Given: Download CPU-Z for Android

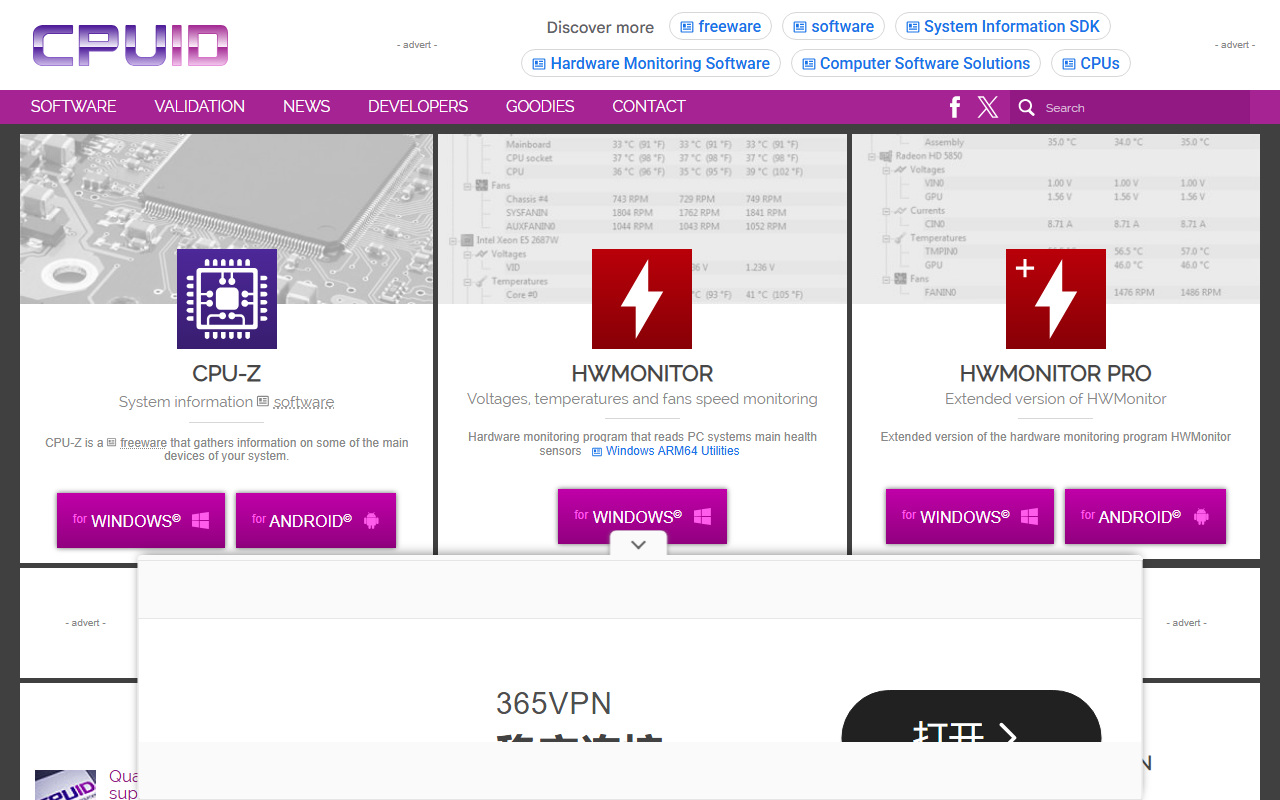Looking at the screenshot, I should (x=316, y=520).
